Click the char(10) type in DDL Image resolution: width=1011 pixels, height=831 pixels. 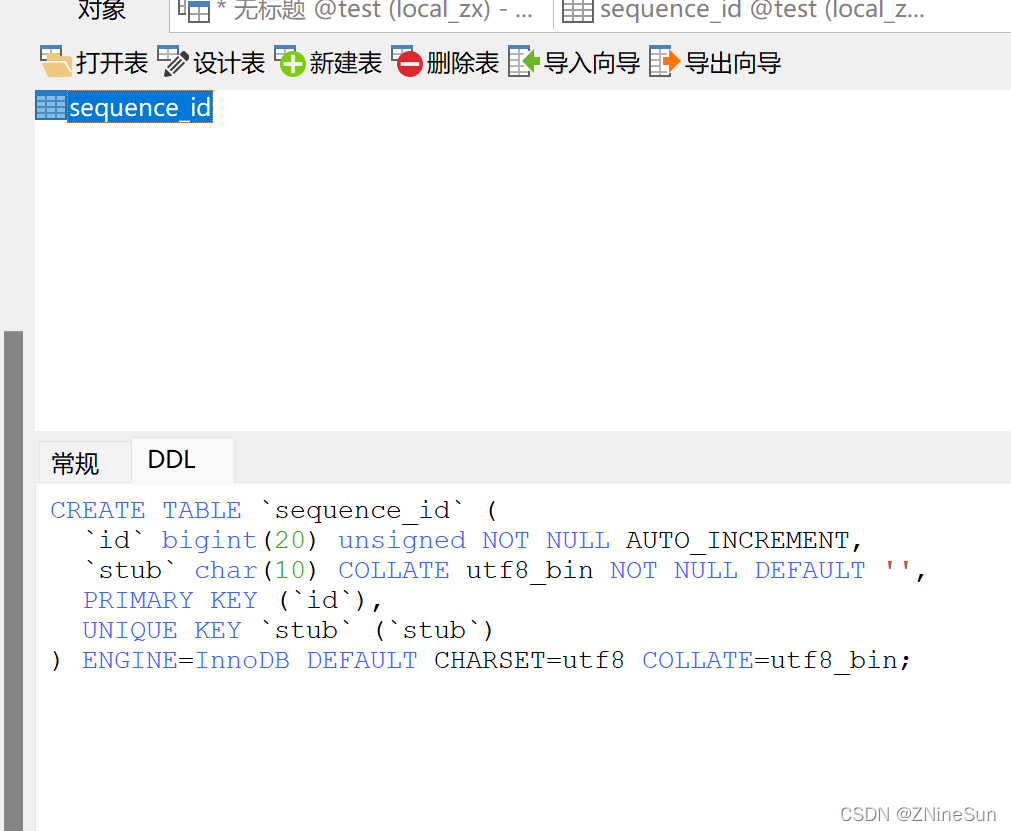click(x=256, y=571)
